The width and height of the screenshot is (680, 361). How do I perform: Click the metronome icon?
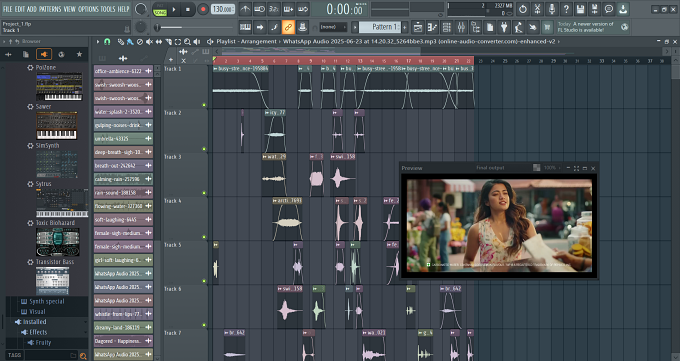click(245, 9)
